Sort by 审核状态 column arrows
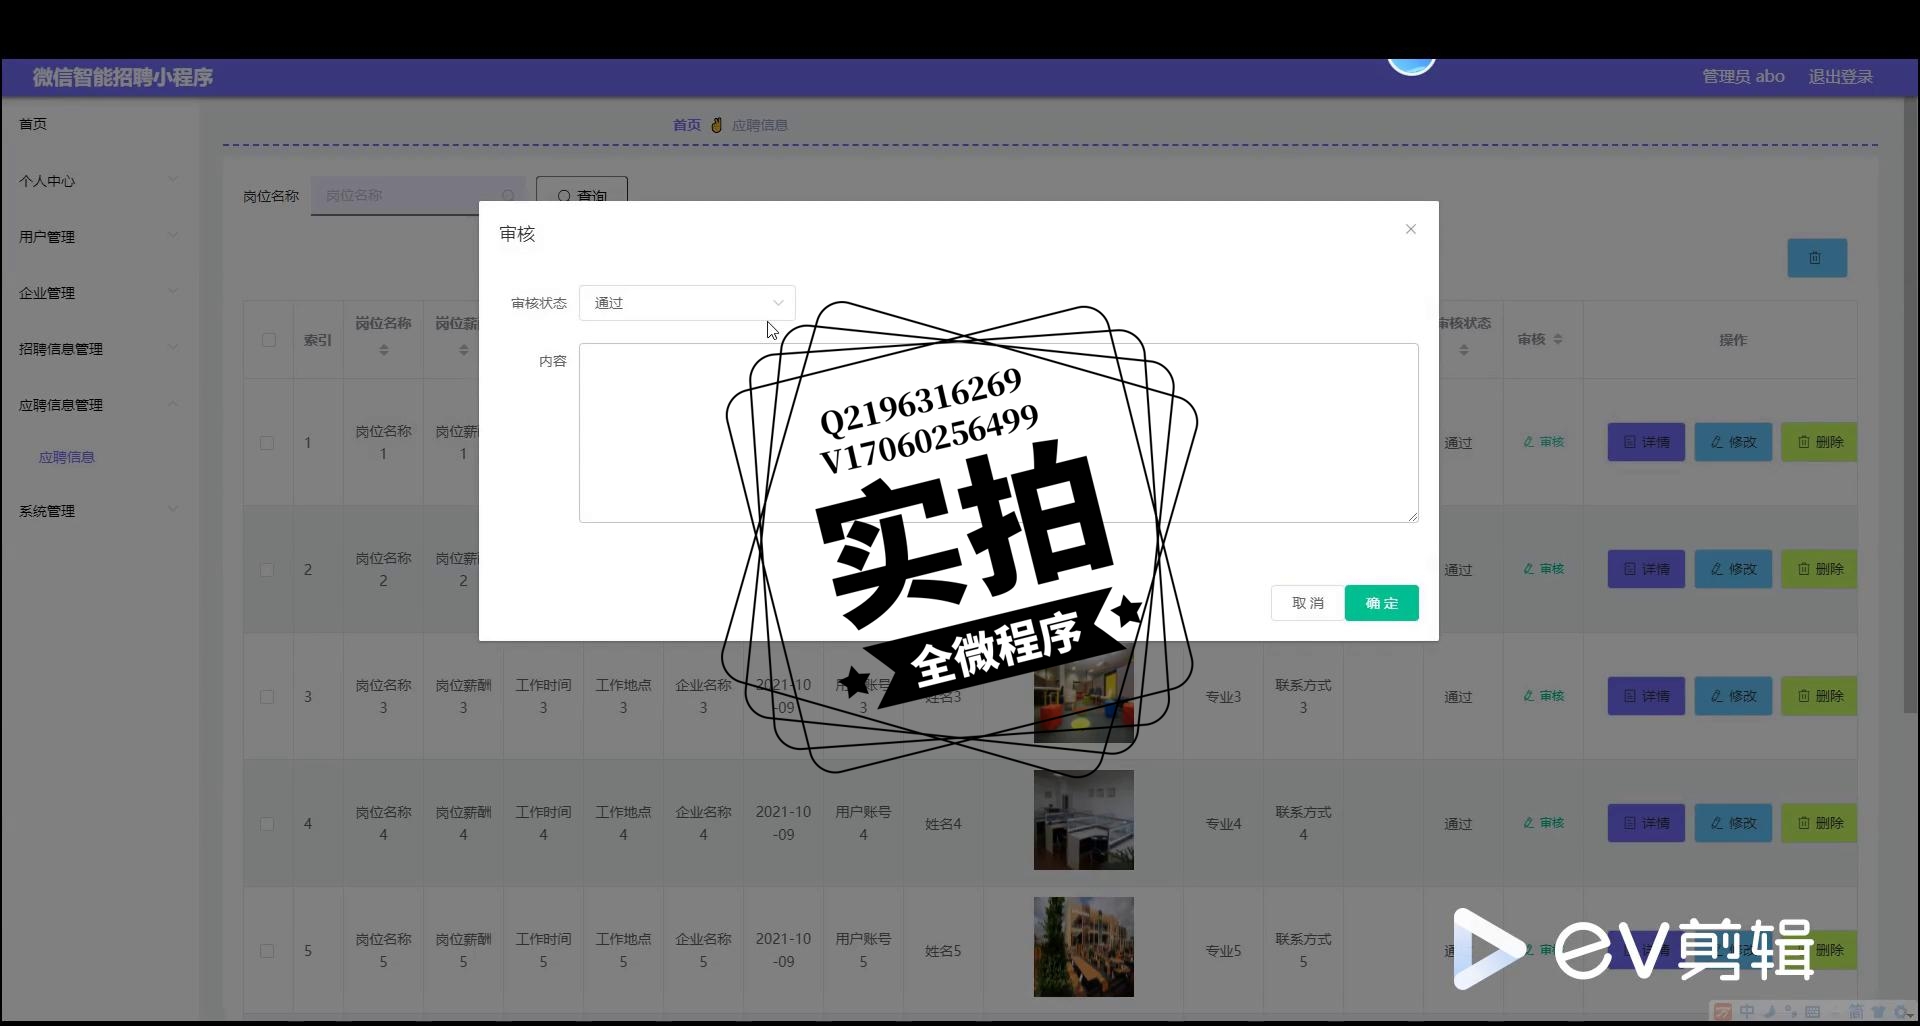1920x1026 pixels. [x=1464, y=351]
